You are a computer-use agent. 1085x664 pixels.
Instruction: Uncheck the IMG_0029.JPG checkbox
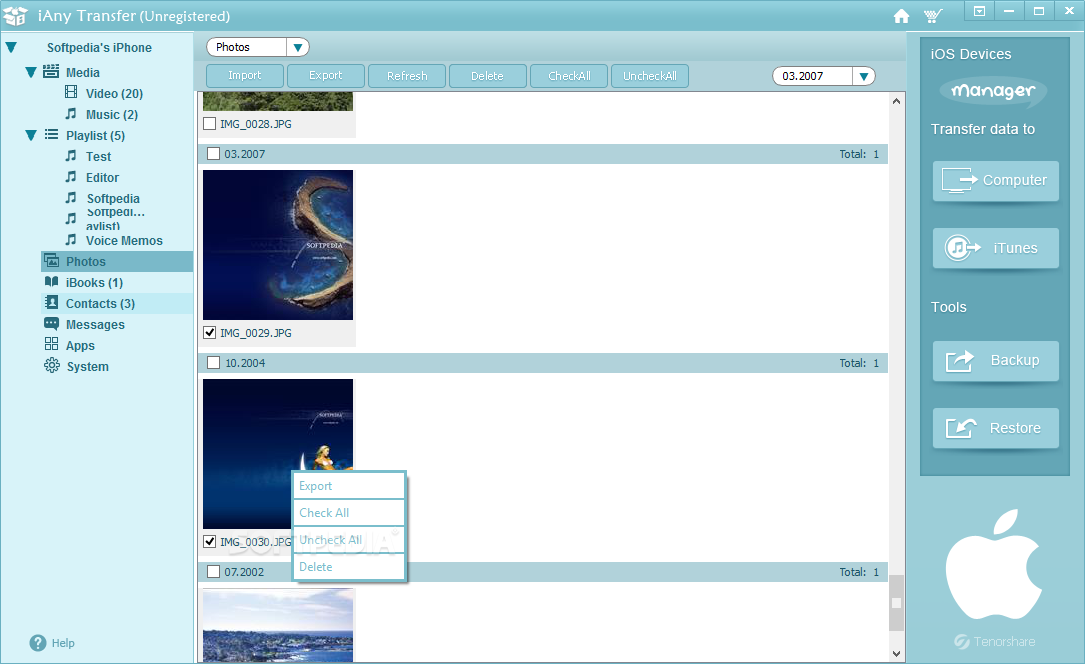[x=210, y=333]
